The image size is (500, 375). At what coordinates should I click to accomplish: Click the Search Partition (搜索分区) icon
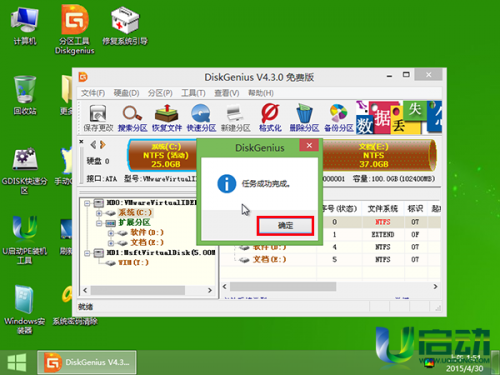(132, 117)
